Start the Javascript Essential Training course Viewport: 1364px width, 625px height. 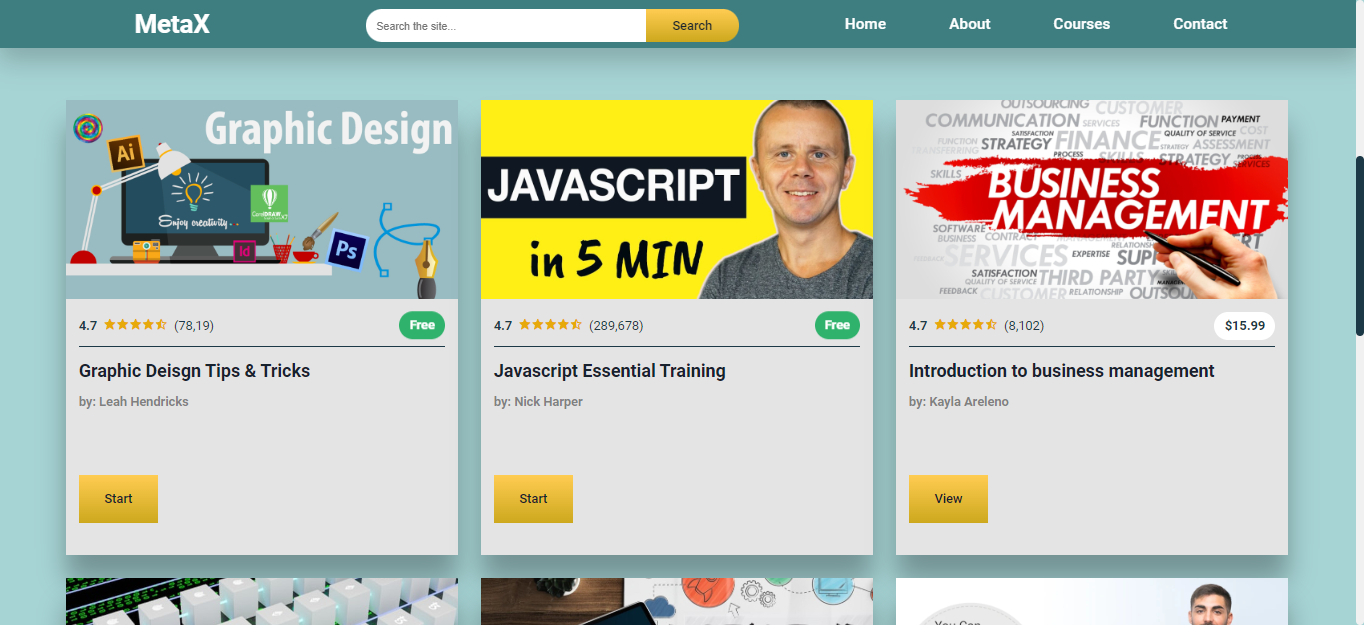click(x=533, y=498)
